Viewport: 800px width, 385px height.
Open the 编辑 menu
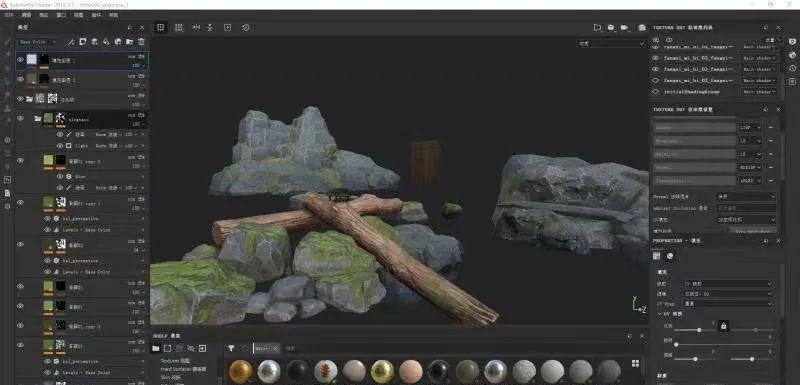(26, 15)
